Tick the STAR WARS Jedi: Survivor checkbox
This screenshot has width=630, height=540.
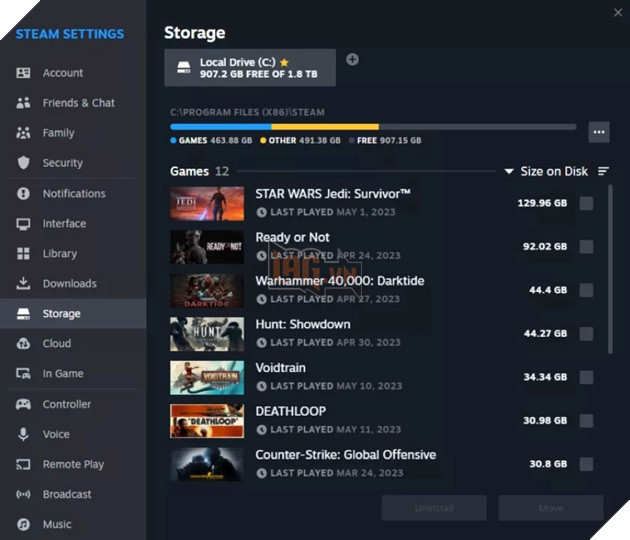tap(586, 203)
